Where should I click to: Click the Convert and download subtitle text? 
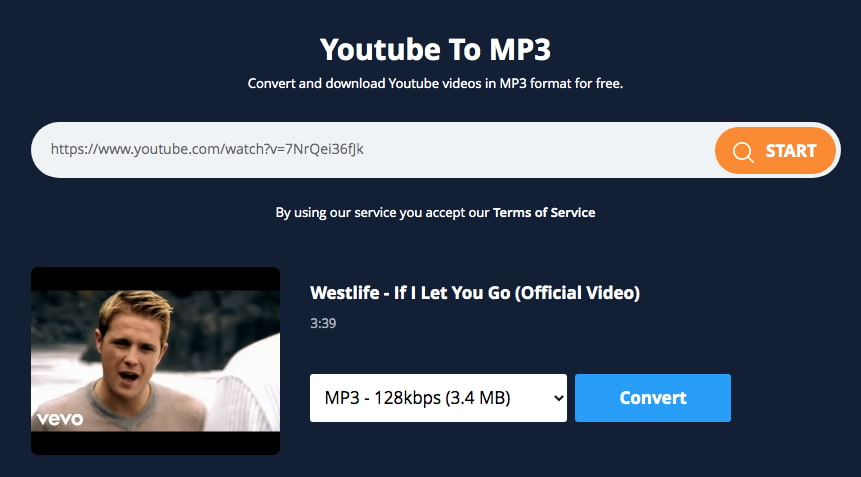pyautogui.click(x=435, y=83)
